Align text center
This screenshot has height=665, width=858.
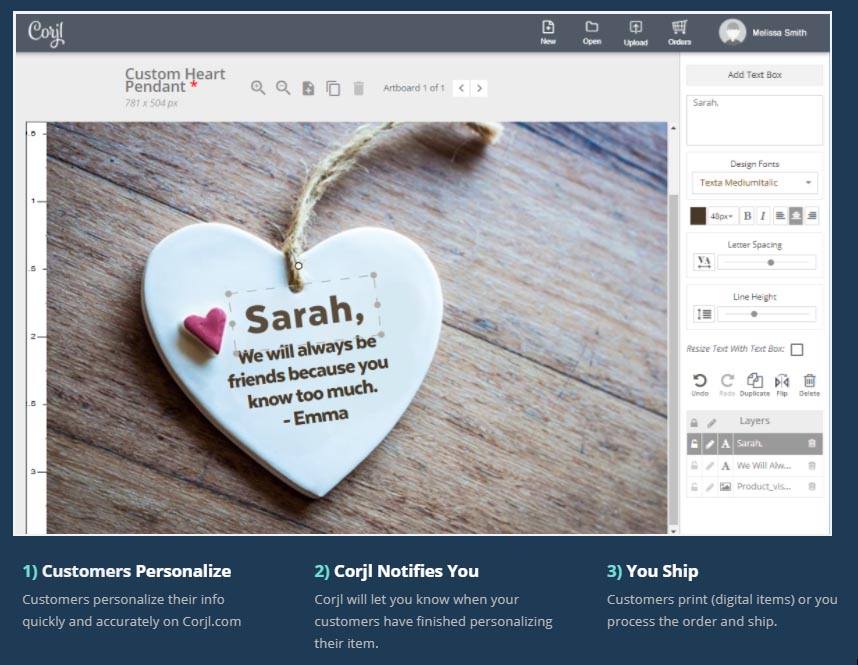(796, 216)
